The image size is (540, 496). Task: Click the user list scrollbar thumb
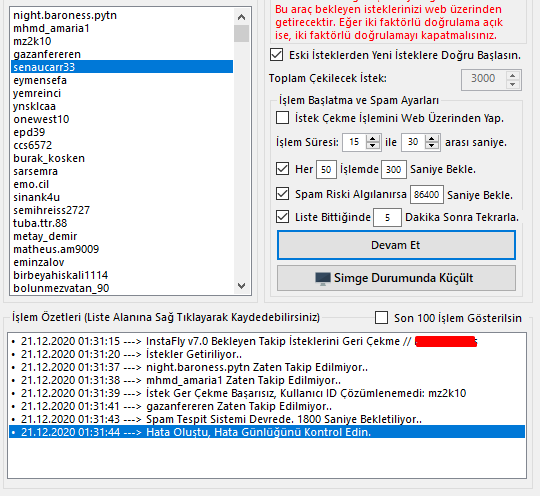pyautogui.click(x=241, y=33)
